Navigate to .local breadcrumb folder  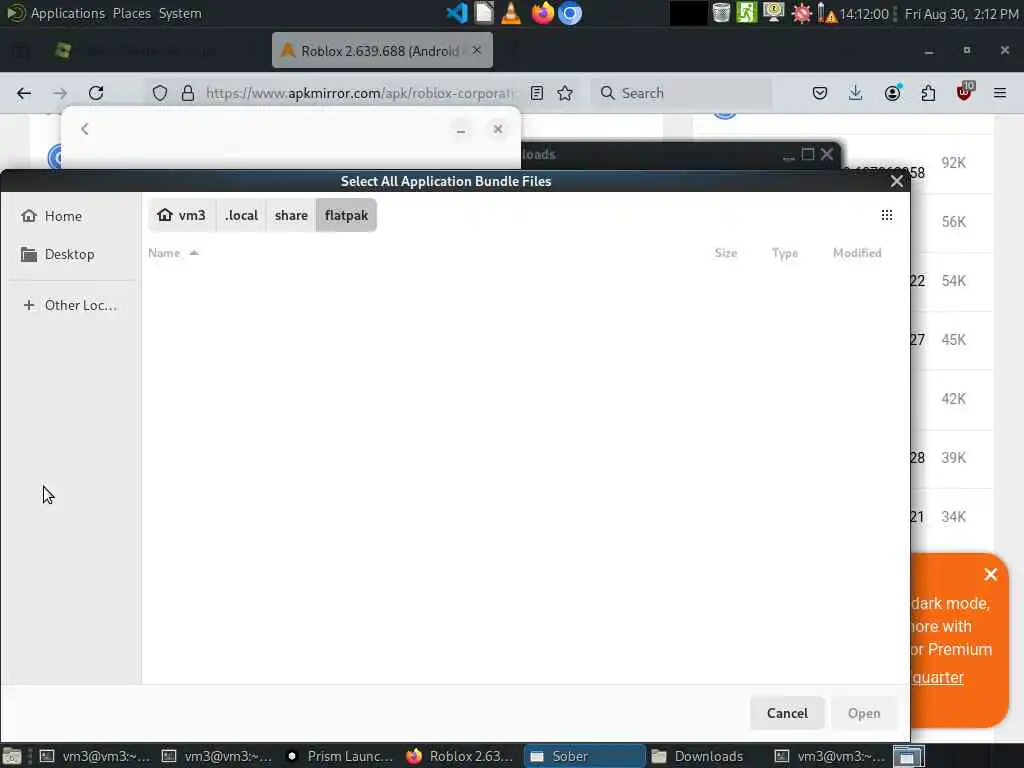tap(241, 216)
